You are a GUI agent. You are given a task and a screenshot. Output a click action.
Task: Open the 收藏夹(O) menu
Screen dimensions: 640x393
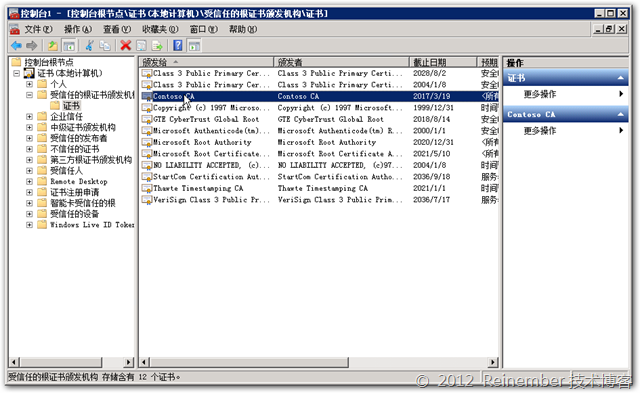click(x=160, y=29)
